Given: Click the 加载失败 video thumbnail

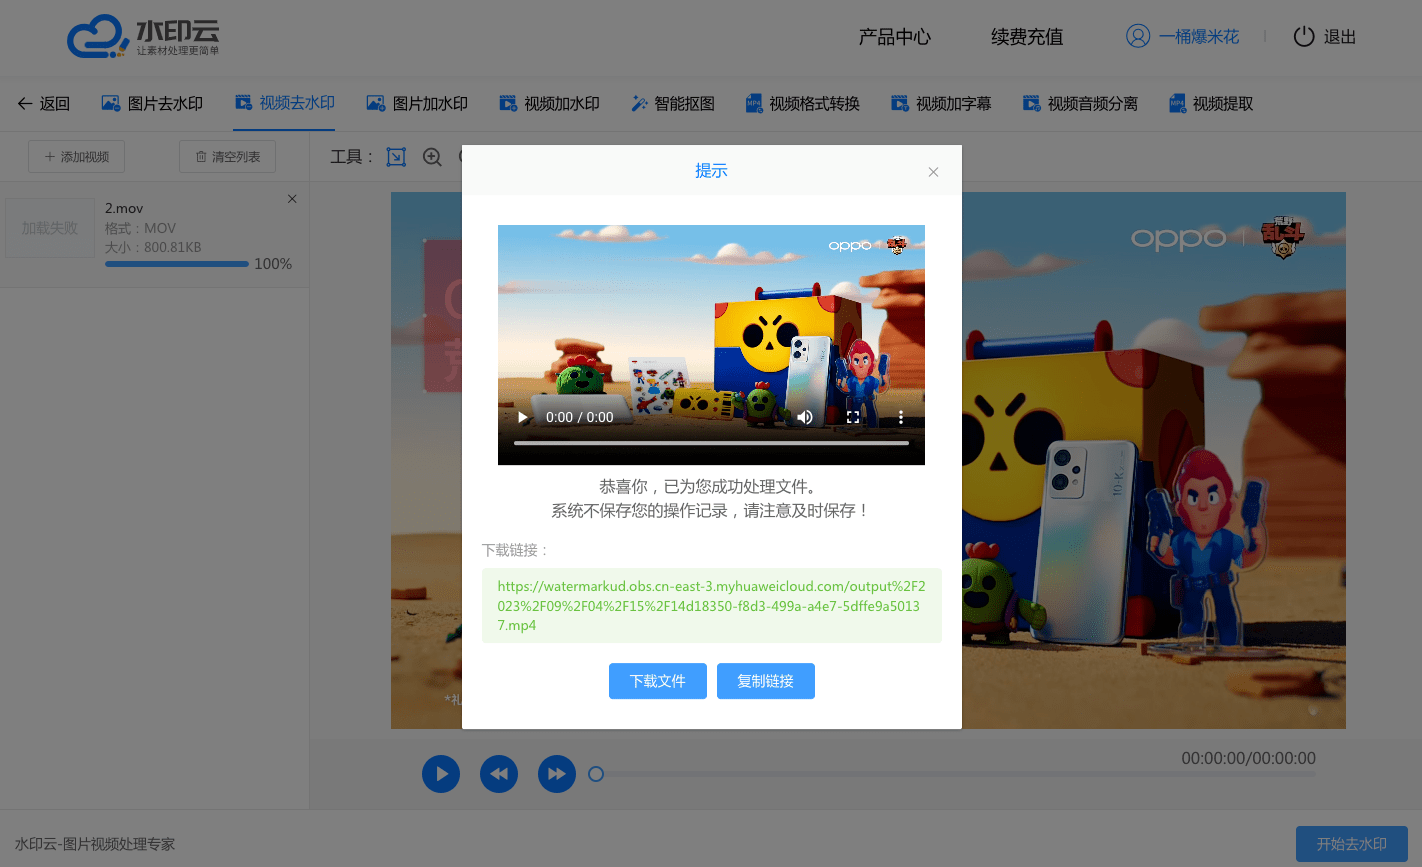Looking at the screenshot, I should [50, 228].
